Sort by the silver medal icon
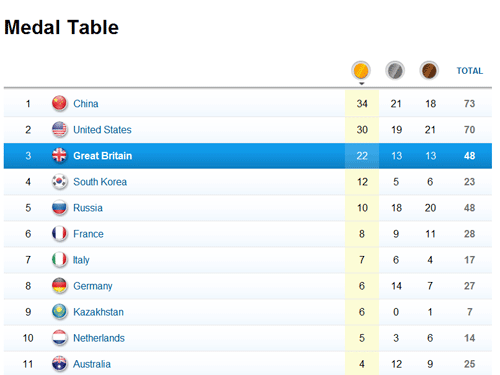The width and height of the screenshot is (500, 375). pyautogui.click(x=395, y=70)
